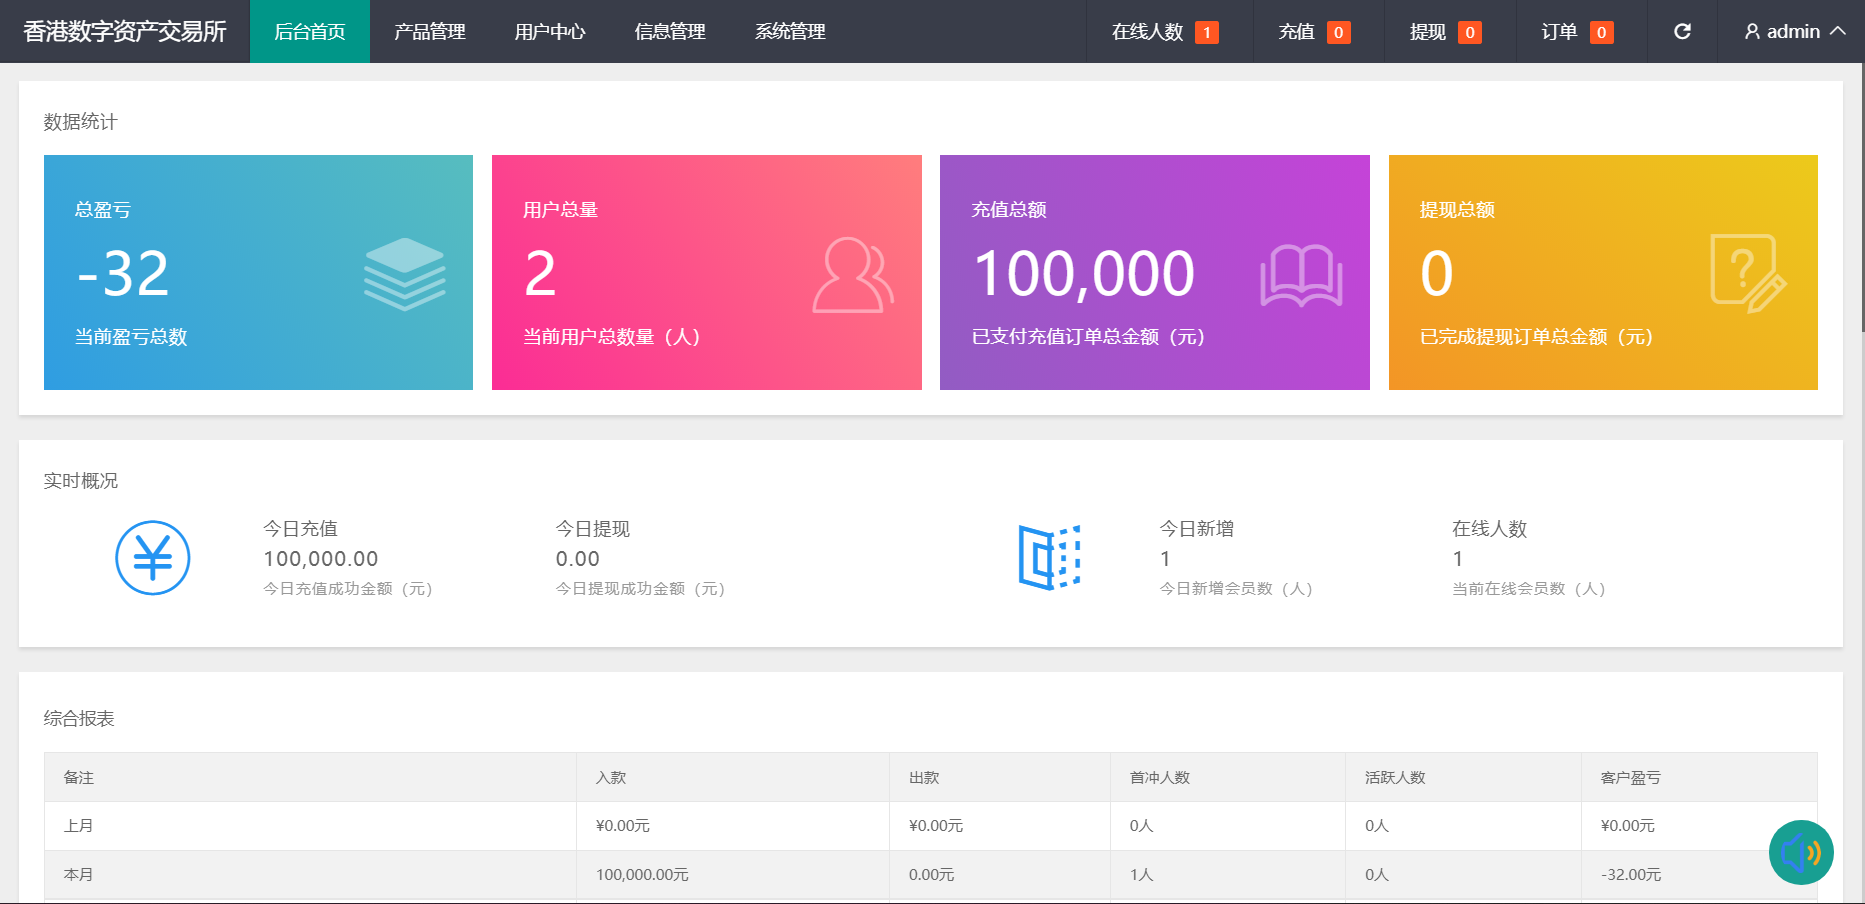The height and width of the screenshot is (904, 1865).
Task: Click the teal speaker sound icon
Action: pyautogui.click(x=1801, y=853)
